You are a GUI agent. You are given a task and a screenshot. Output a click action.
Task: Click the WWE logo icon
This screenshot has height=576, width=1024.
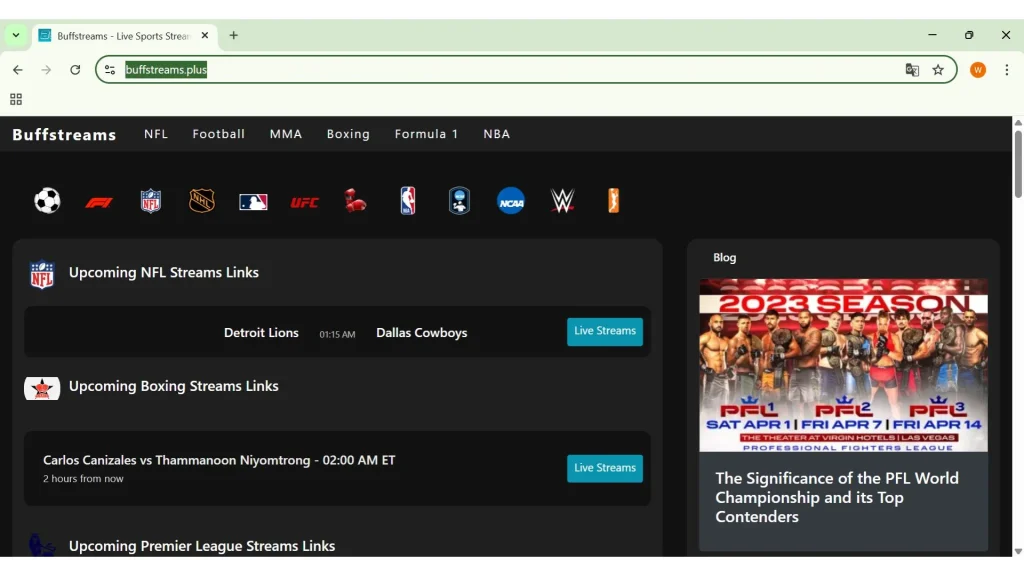562,201
